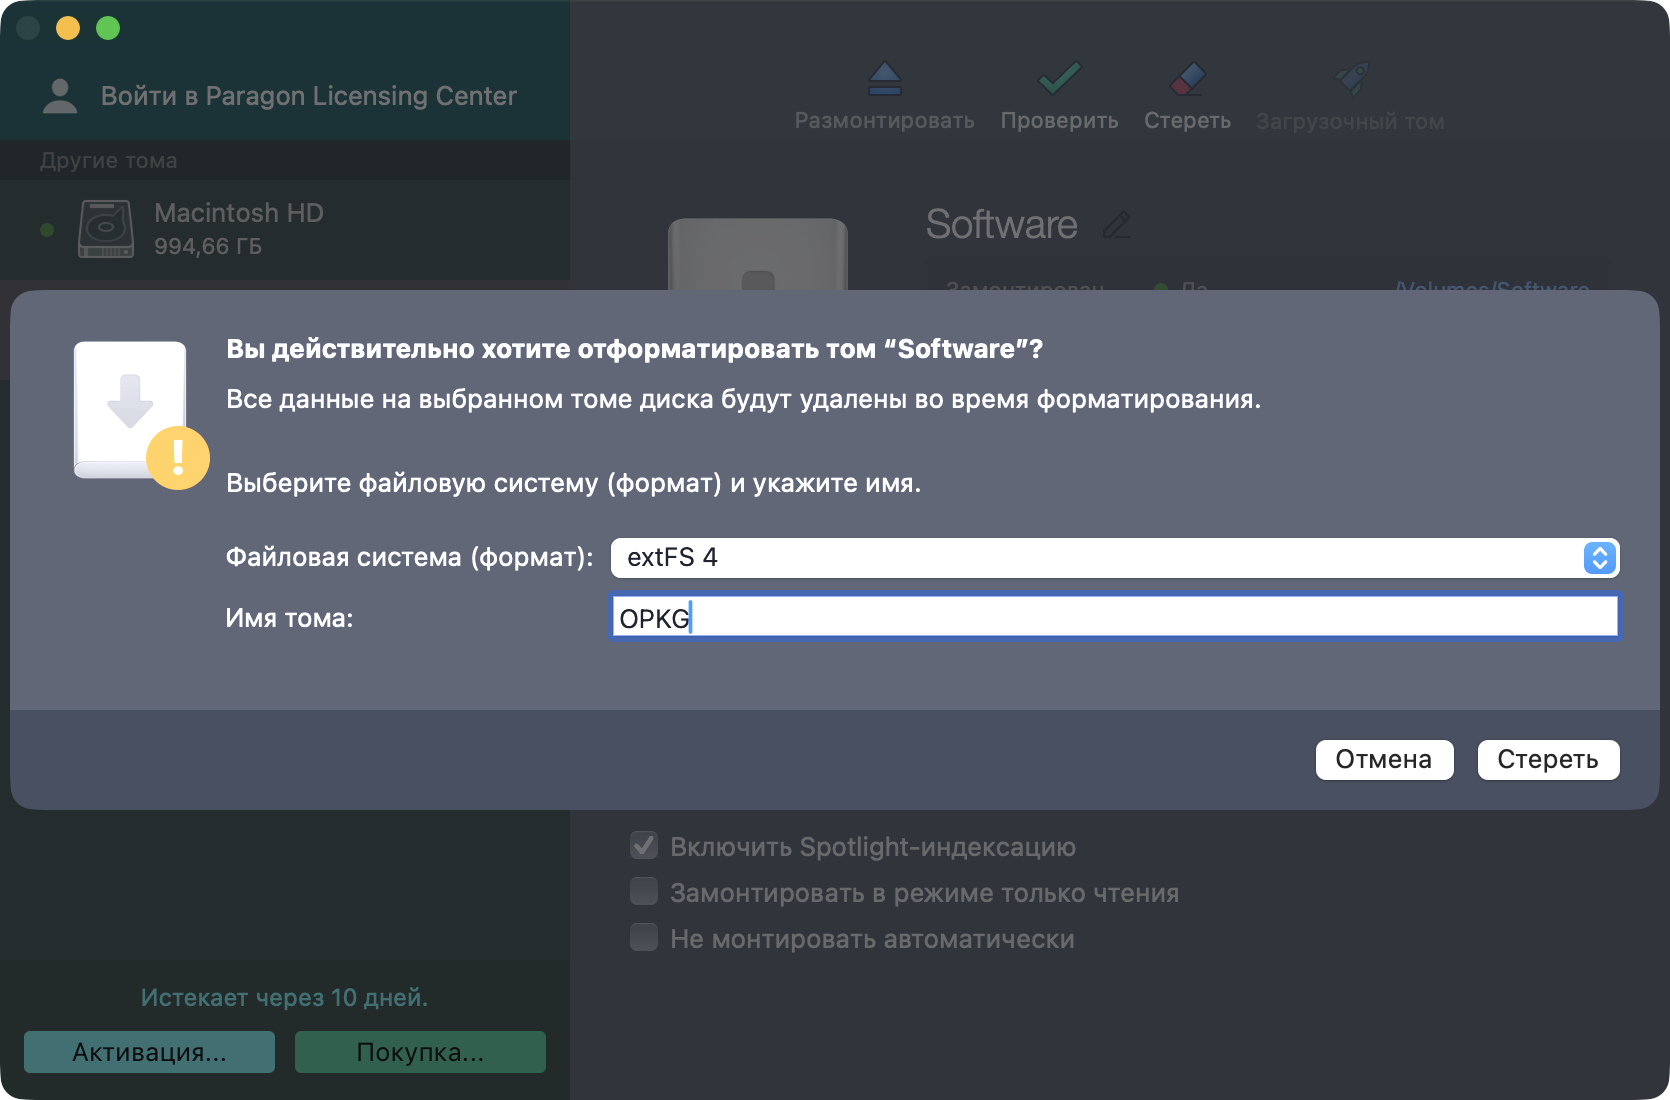Select the Macintosh HD disk icon

pos(106,229)
